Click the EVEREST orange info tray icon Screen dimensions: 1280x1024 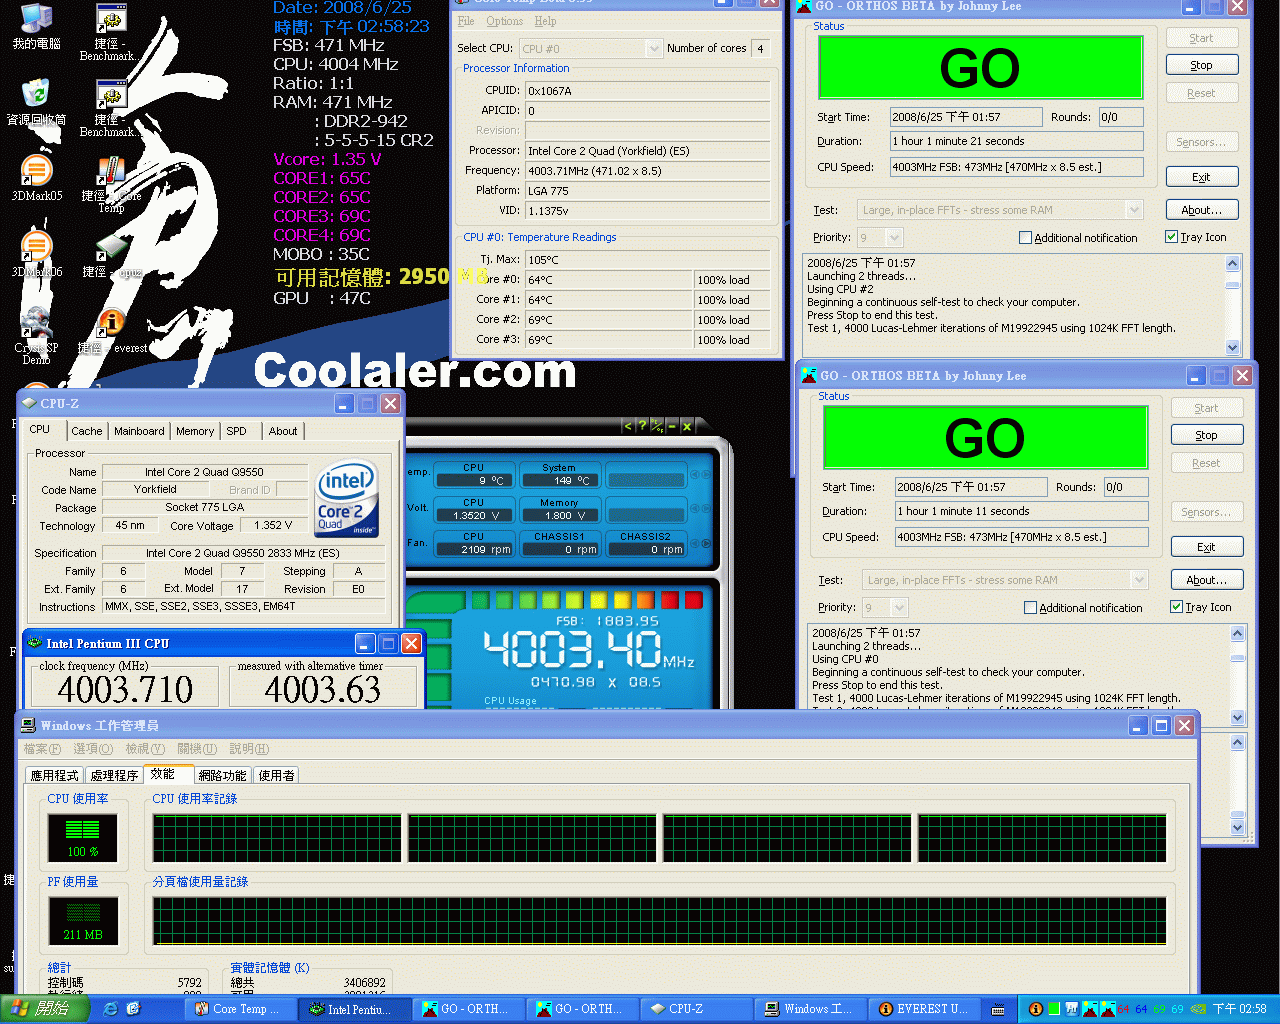coord(1036,1009)
